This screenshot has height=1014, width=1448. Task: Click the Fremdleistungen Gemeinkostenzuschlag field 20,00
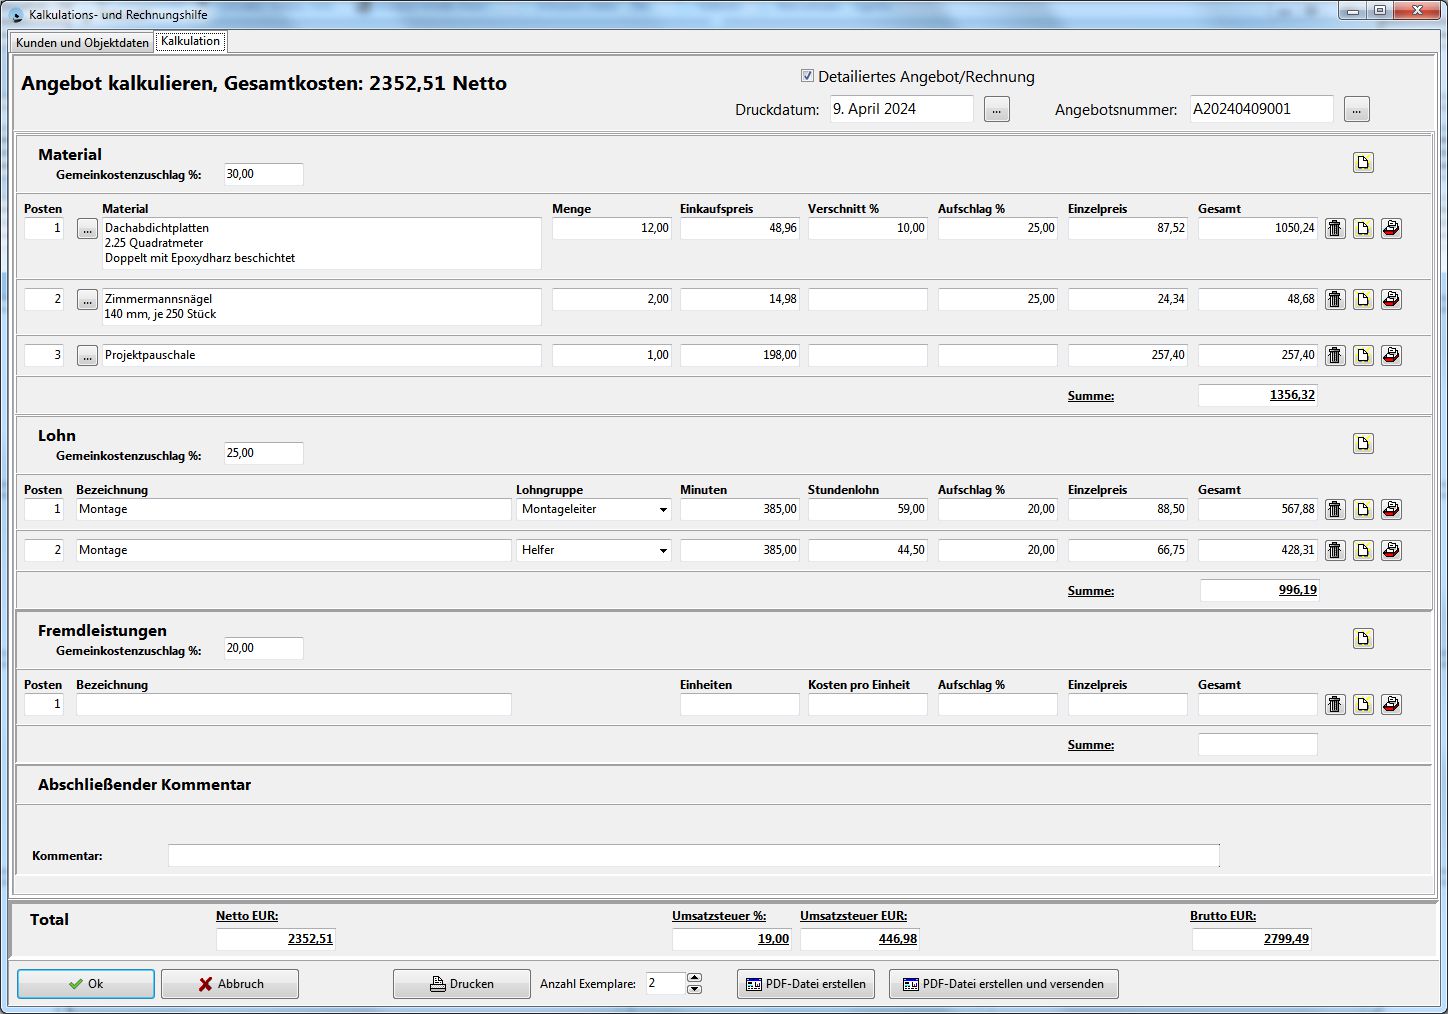point(264,648)
